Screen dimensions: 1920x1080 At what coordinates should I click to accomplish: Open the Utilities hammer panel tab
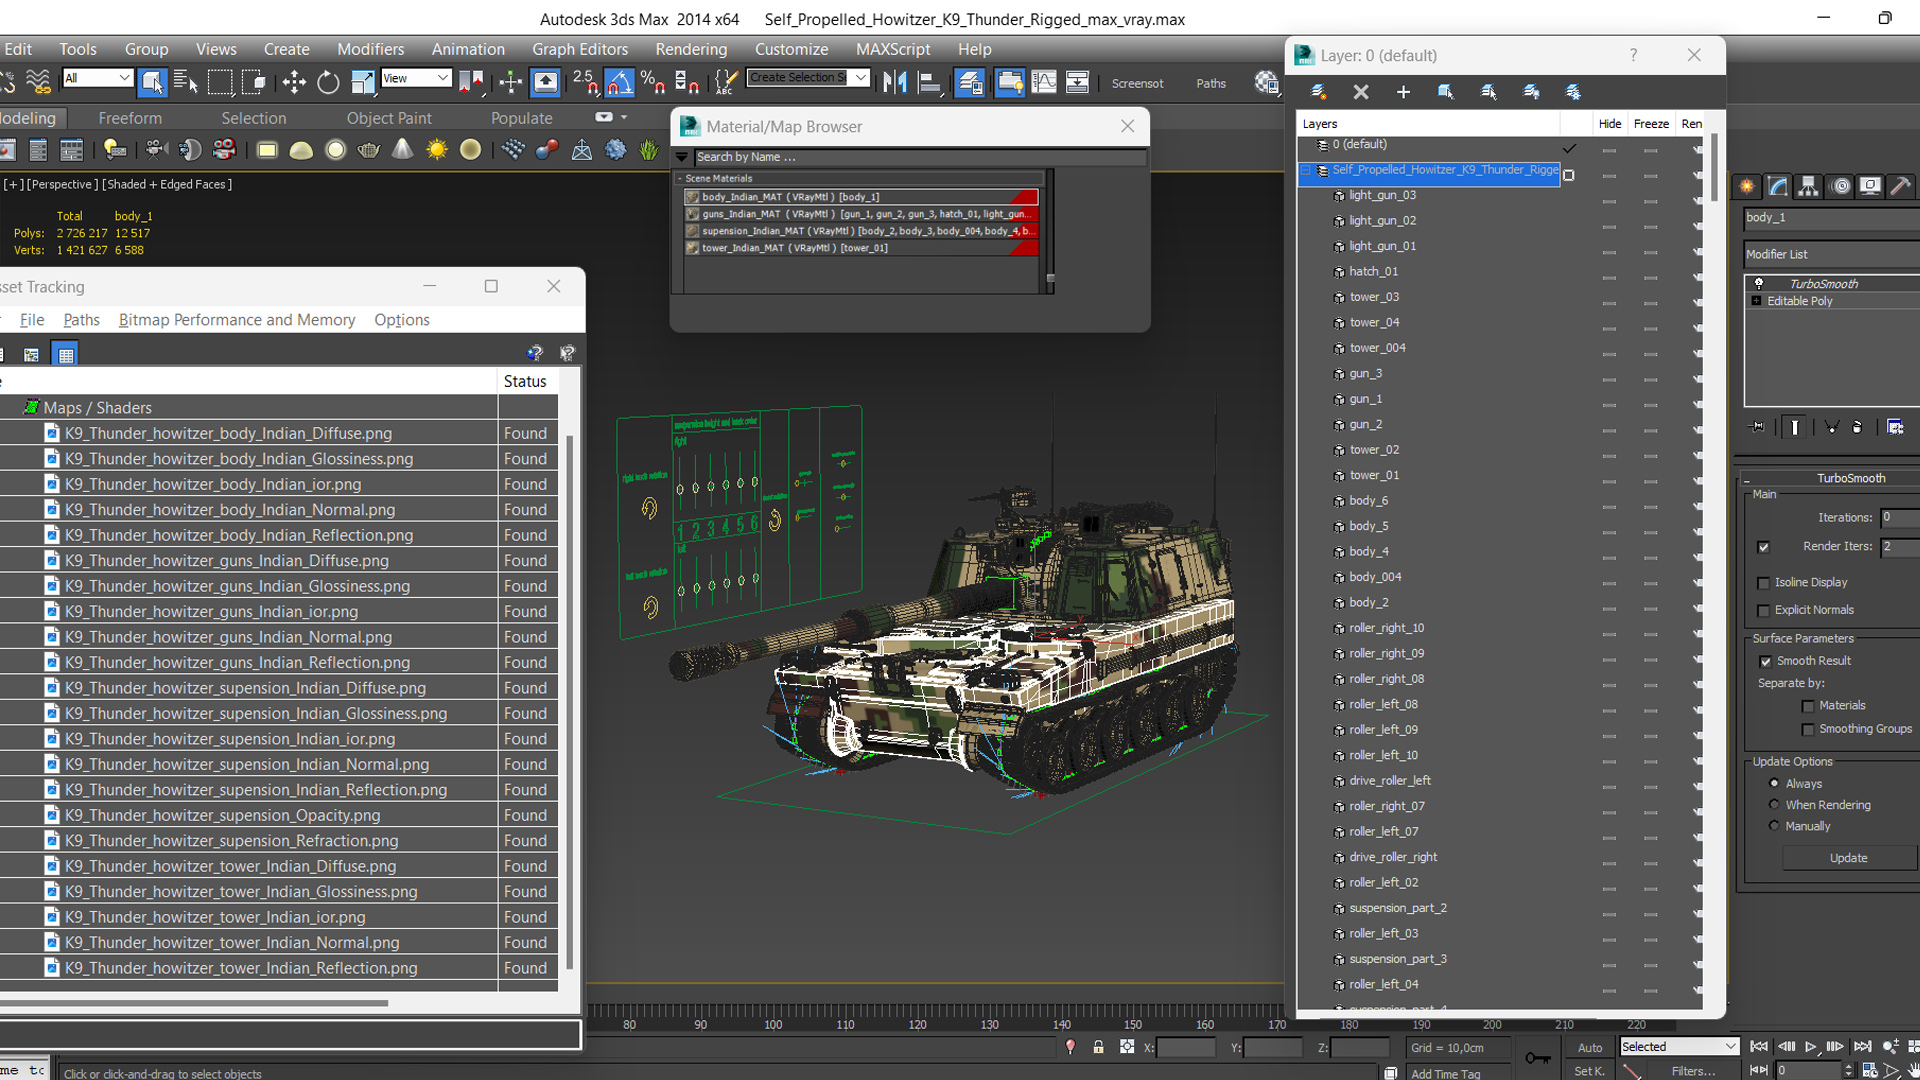pos(1900,186)
